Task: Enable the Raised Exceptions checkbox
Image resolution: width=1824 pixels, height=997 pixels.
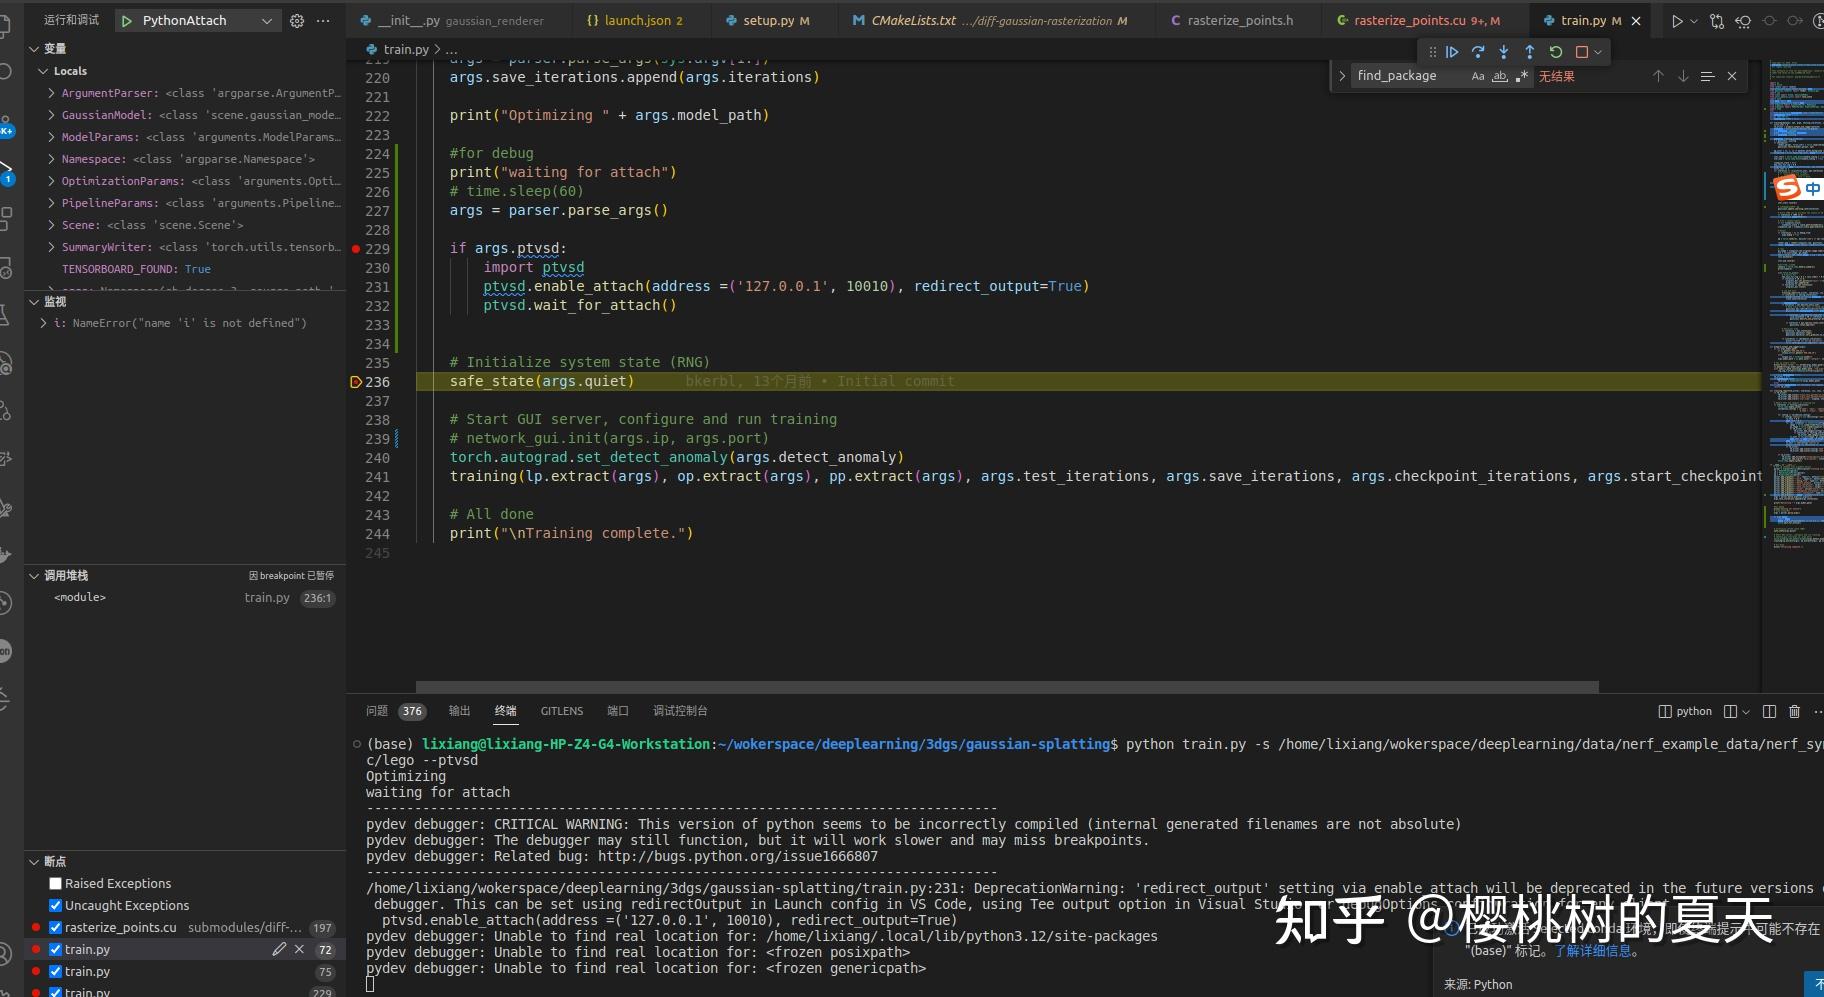Action: (x=56, y=883)
